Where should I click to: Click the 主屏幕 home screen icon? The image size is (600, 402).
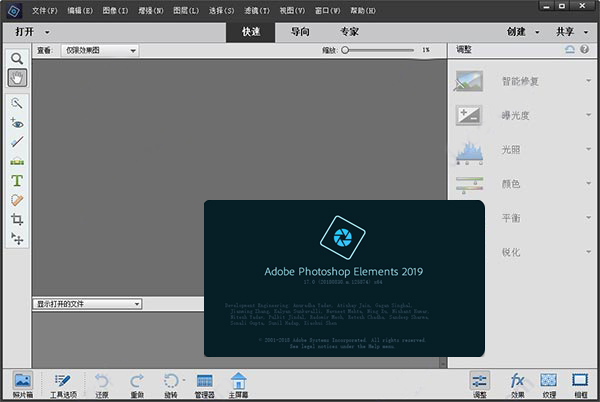coord(239,384)
